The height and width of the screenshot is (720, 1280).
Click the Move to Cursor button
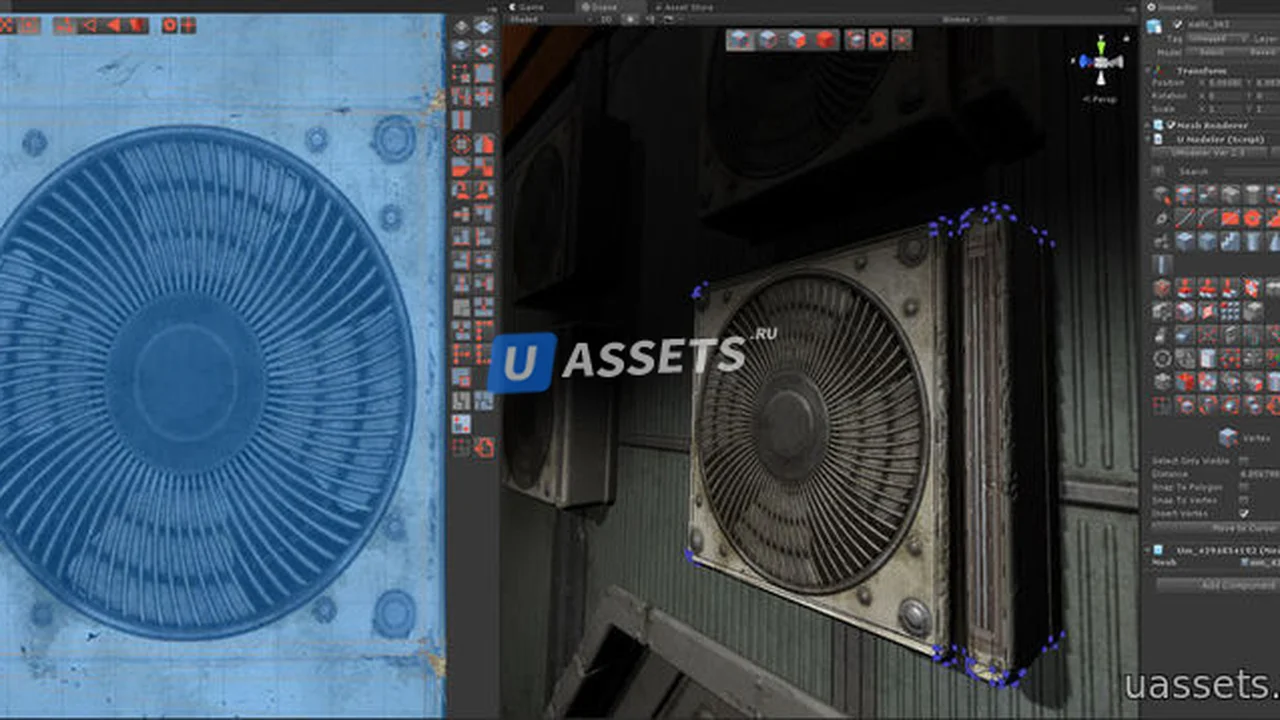[1215, 526]
